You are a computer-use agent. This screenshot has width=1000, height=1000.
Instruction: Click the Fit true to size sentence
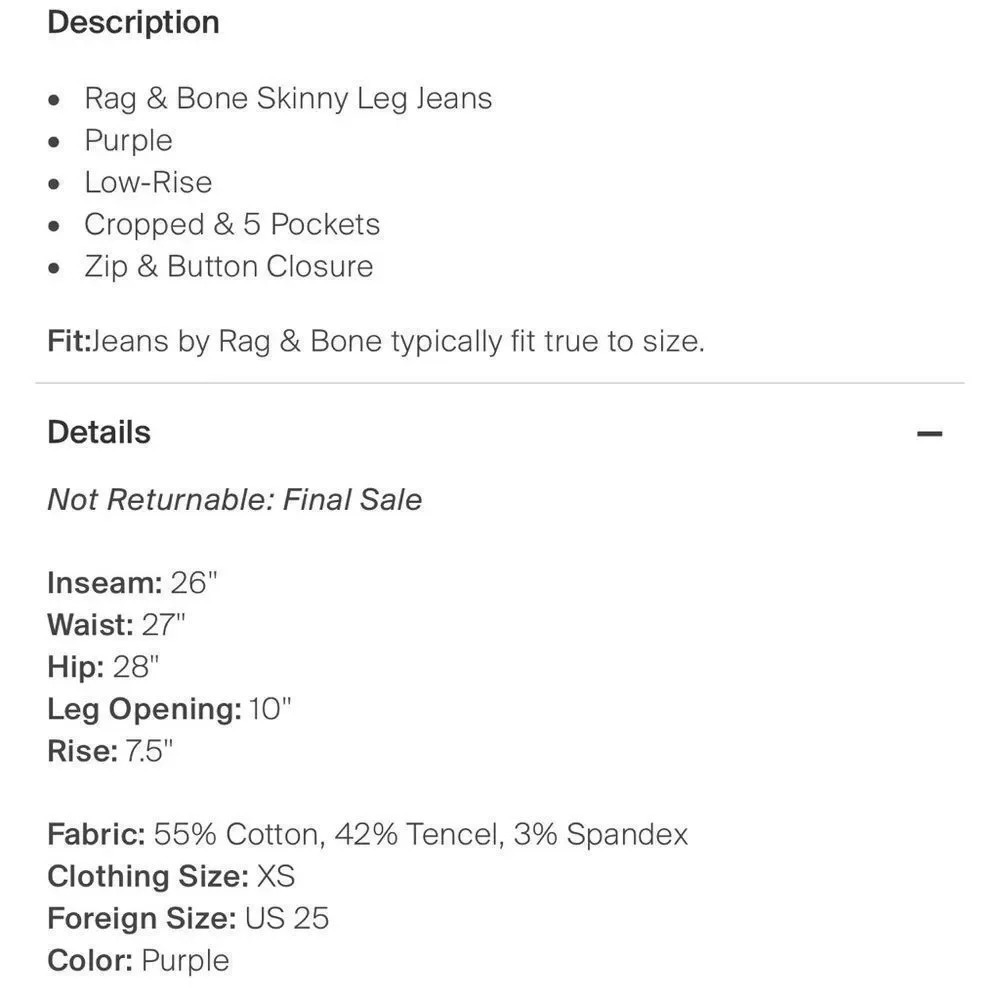point(376,341)
